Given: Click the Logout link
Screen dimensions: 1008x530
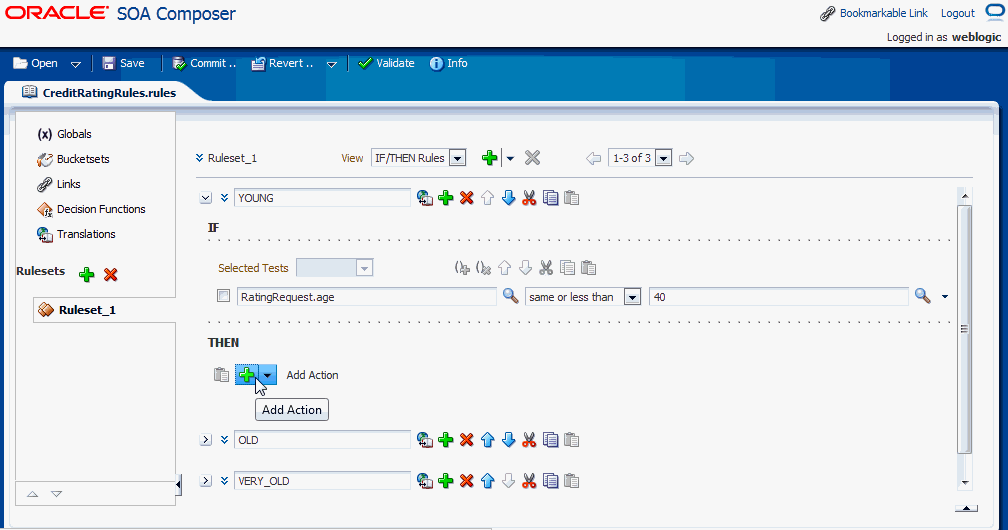Looking at the screenshot, I should click(958, 13).
